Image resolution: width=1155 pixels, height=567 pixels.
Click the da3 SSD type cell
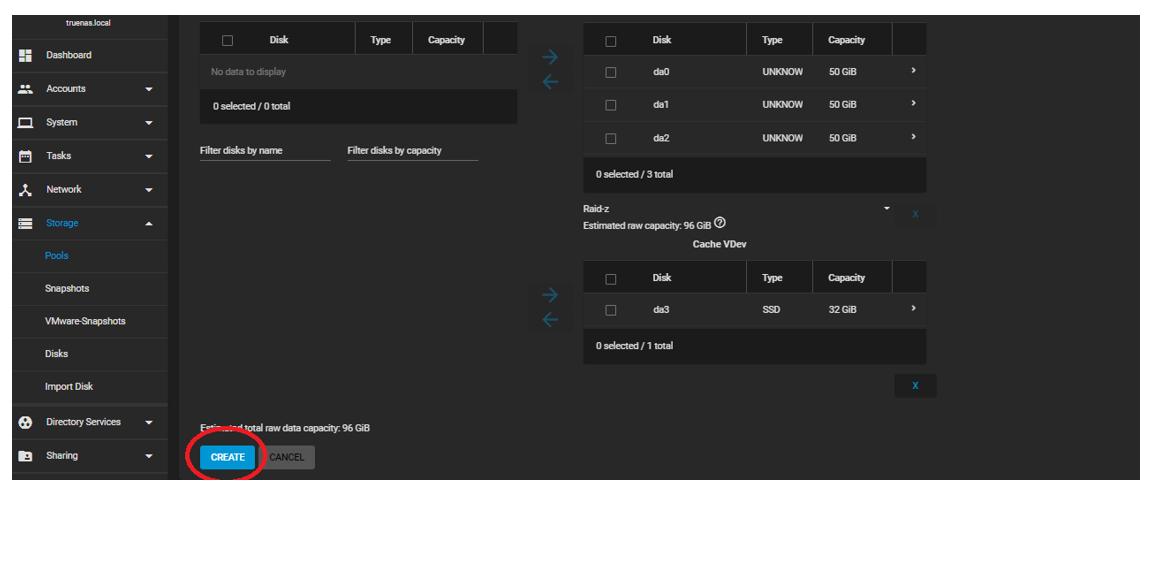click(771, 310)
